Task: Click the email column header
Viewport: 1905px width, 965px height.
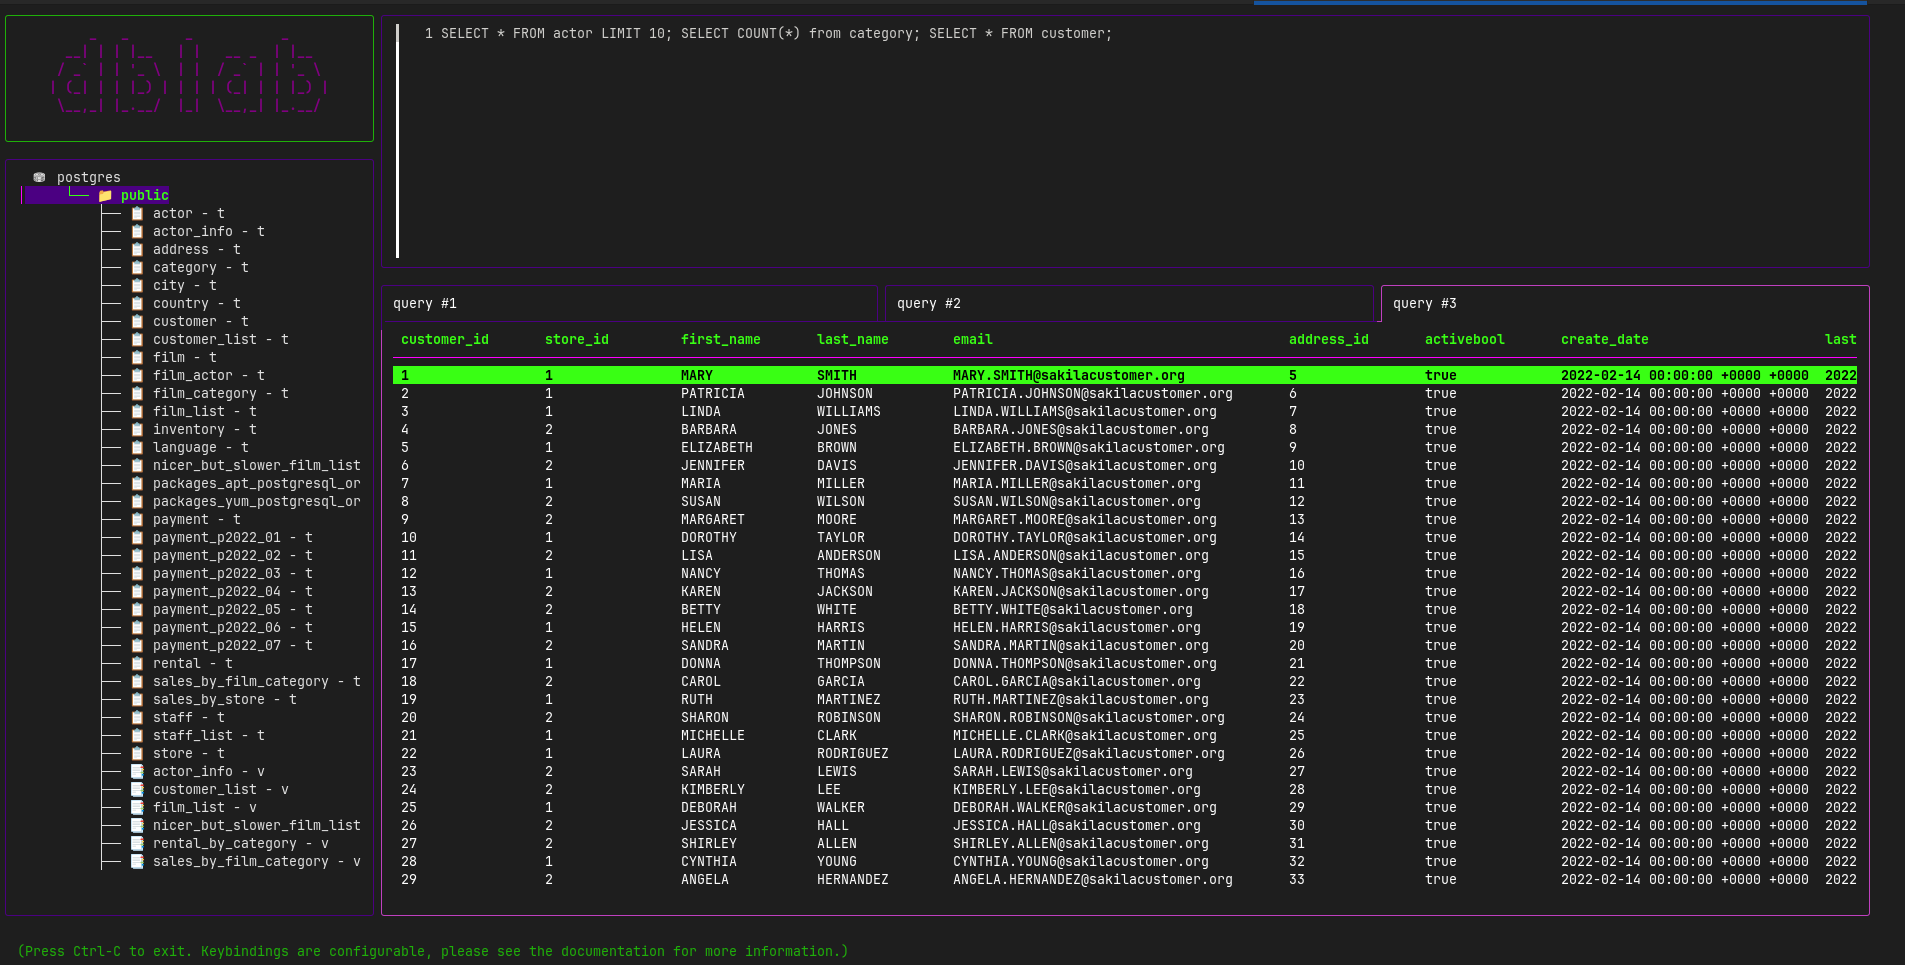Action: click(x=973, y=339)
